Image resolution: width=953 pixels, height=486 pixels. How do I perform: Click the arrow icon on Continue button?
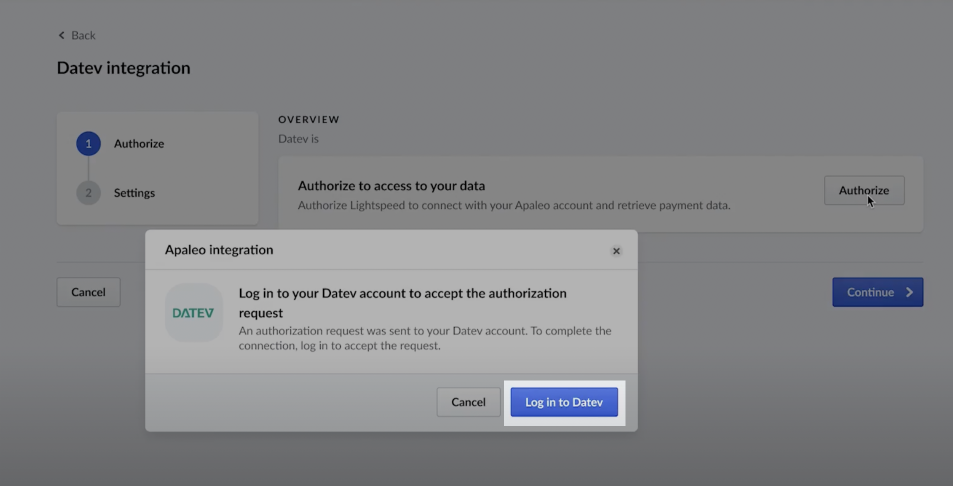(909, 292)
